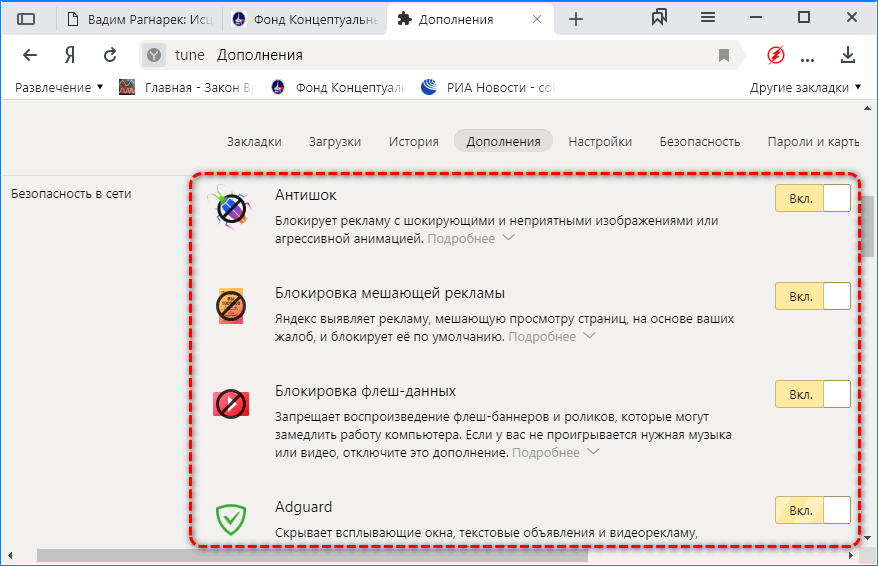
Task: Click the scroll-up arrow of vertical scrollbar
Action: 867,108
